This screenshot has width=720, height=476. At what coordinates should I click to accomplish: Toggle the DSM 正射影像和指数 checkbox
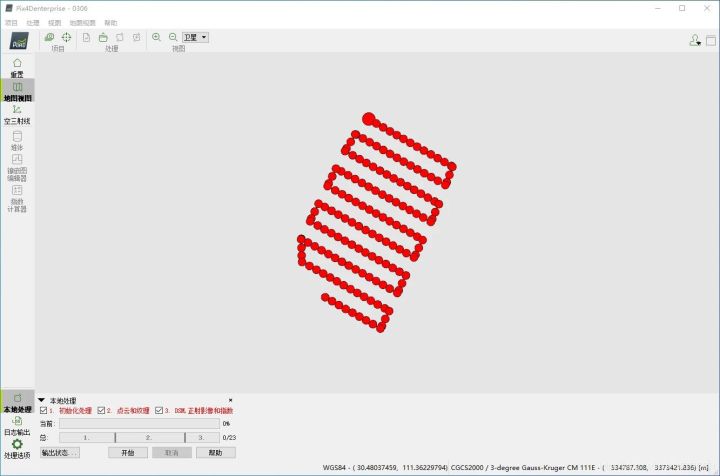159,410
